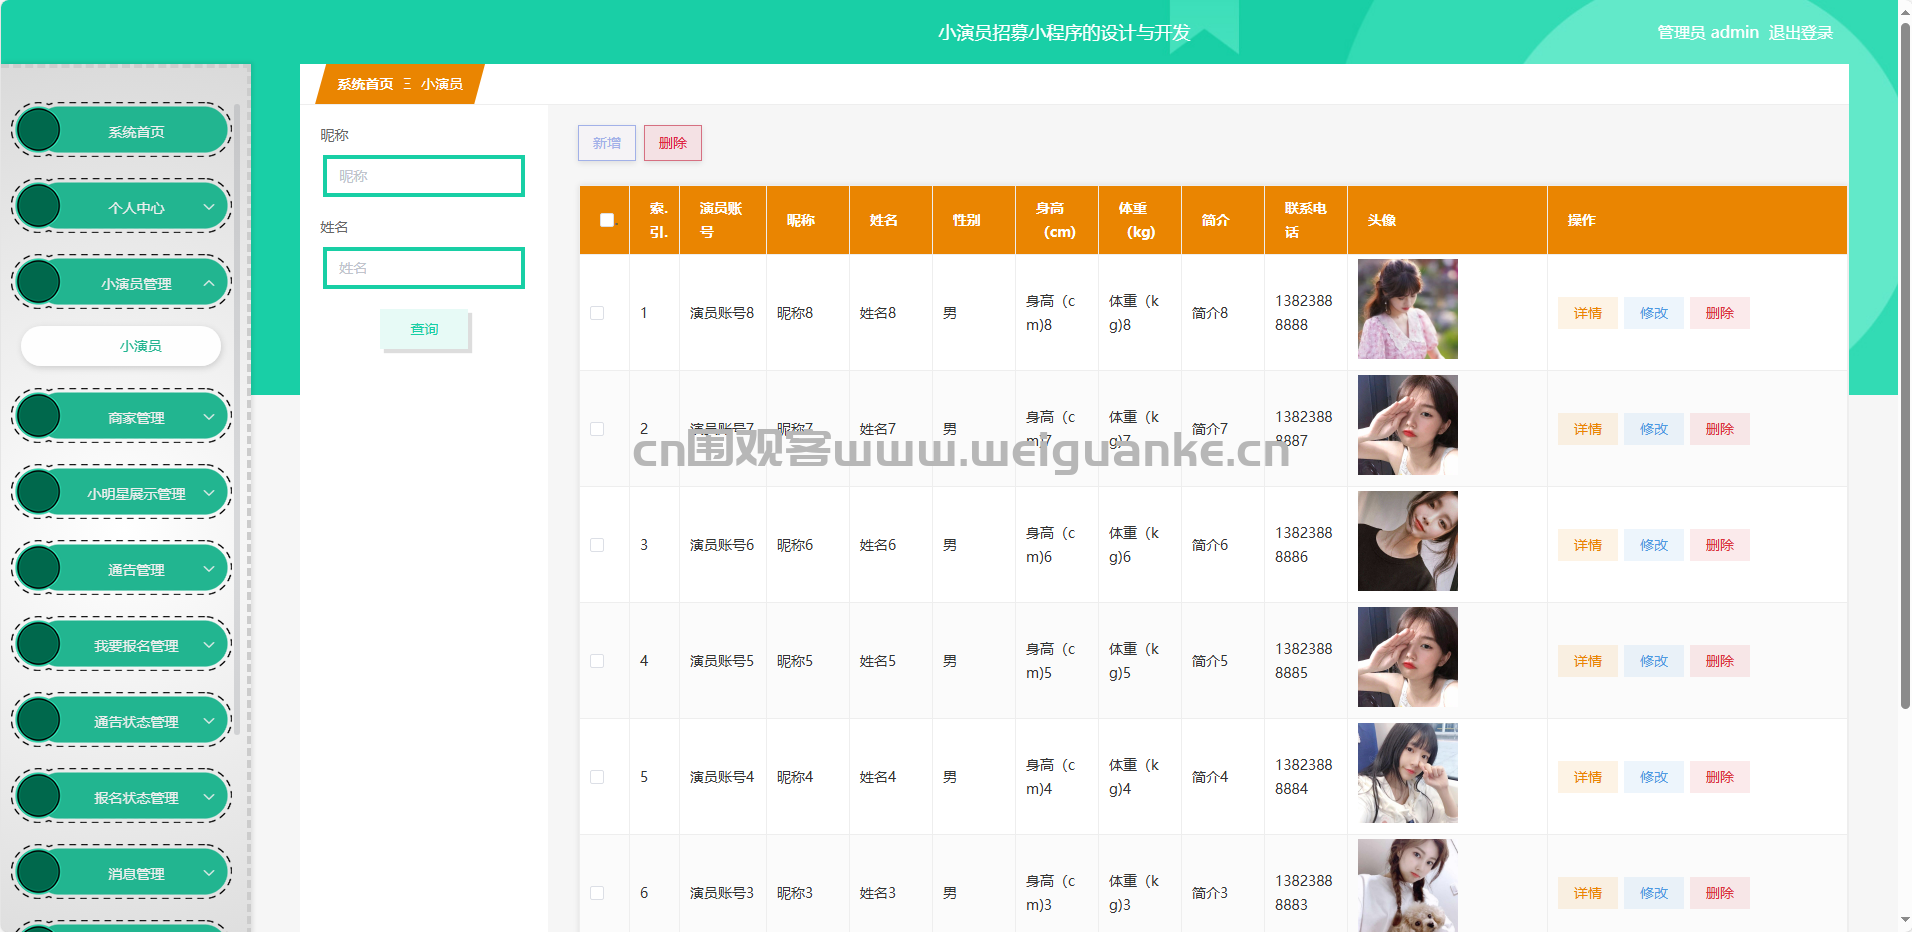Click the avatar thumbnail of 演员账号3
This screenshot has height=932, width=1912.
[x=1408, y=885]
